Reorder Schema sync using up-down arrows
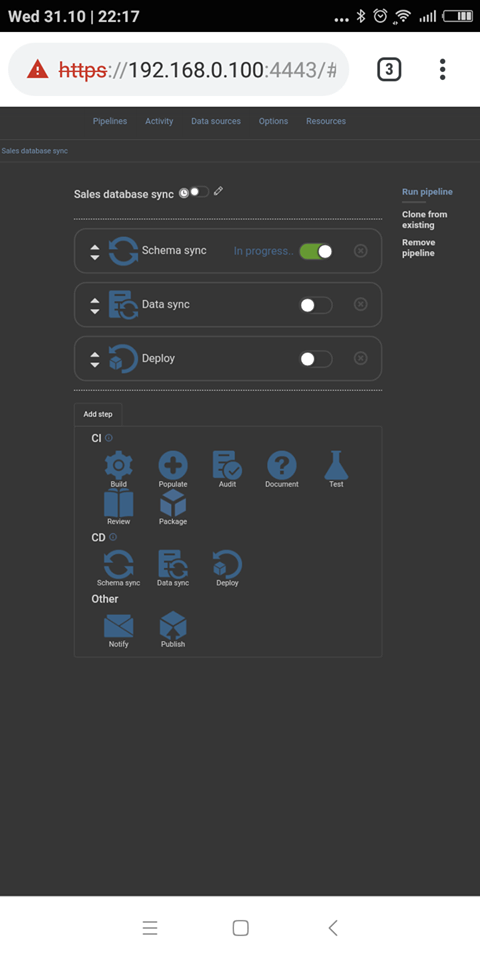480x960 pixels. tap(94, 252)
